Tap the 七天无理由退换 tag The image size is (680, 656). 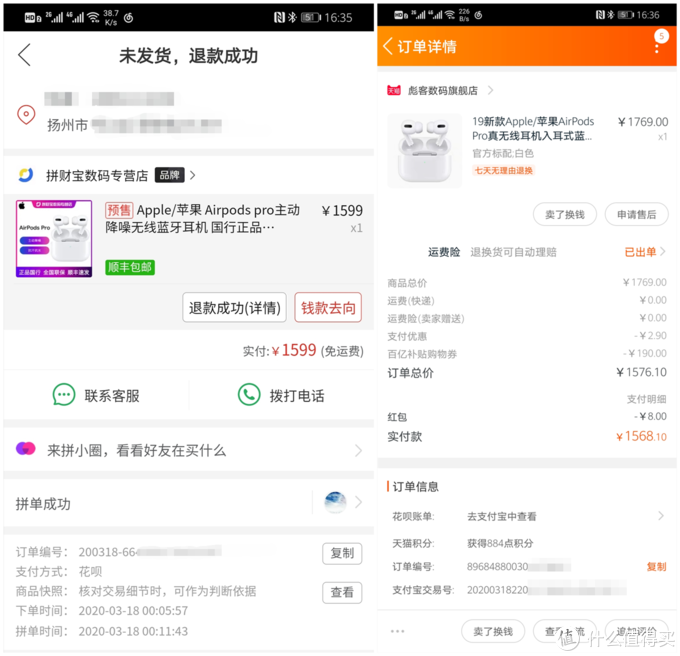[503, 170]
